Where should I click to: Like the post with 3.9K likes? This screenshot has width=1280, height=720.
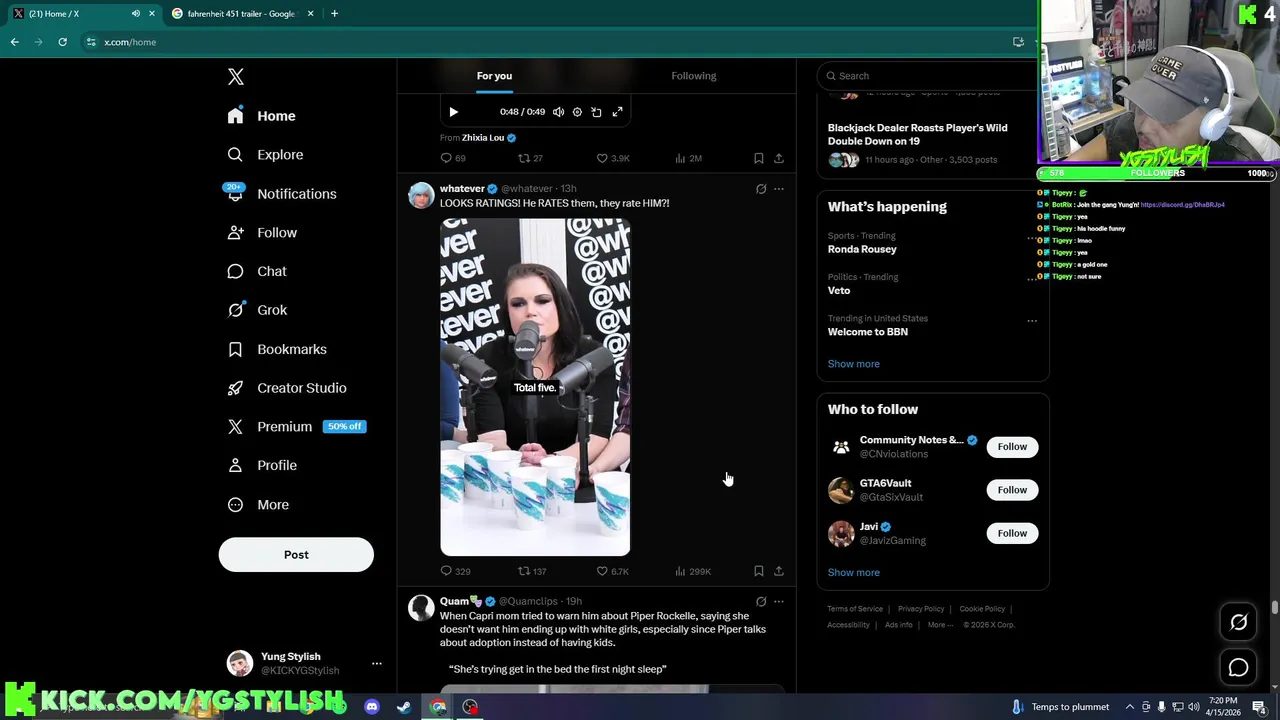coord(613,158)
